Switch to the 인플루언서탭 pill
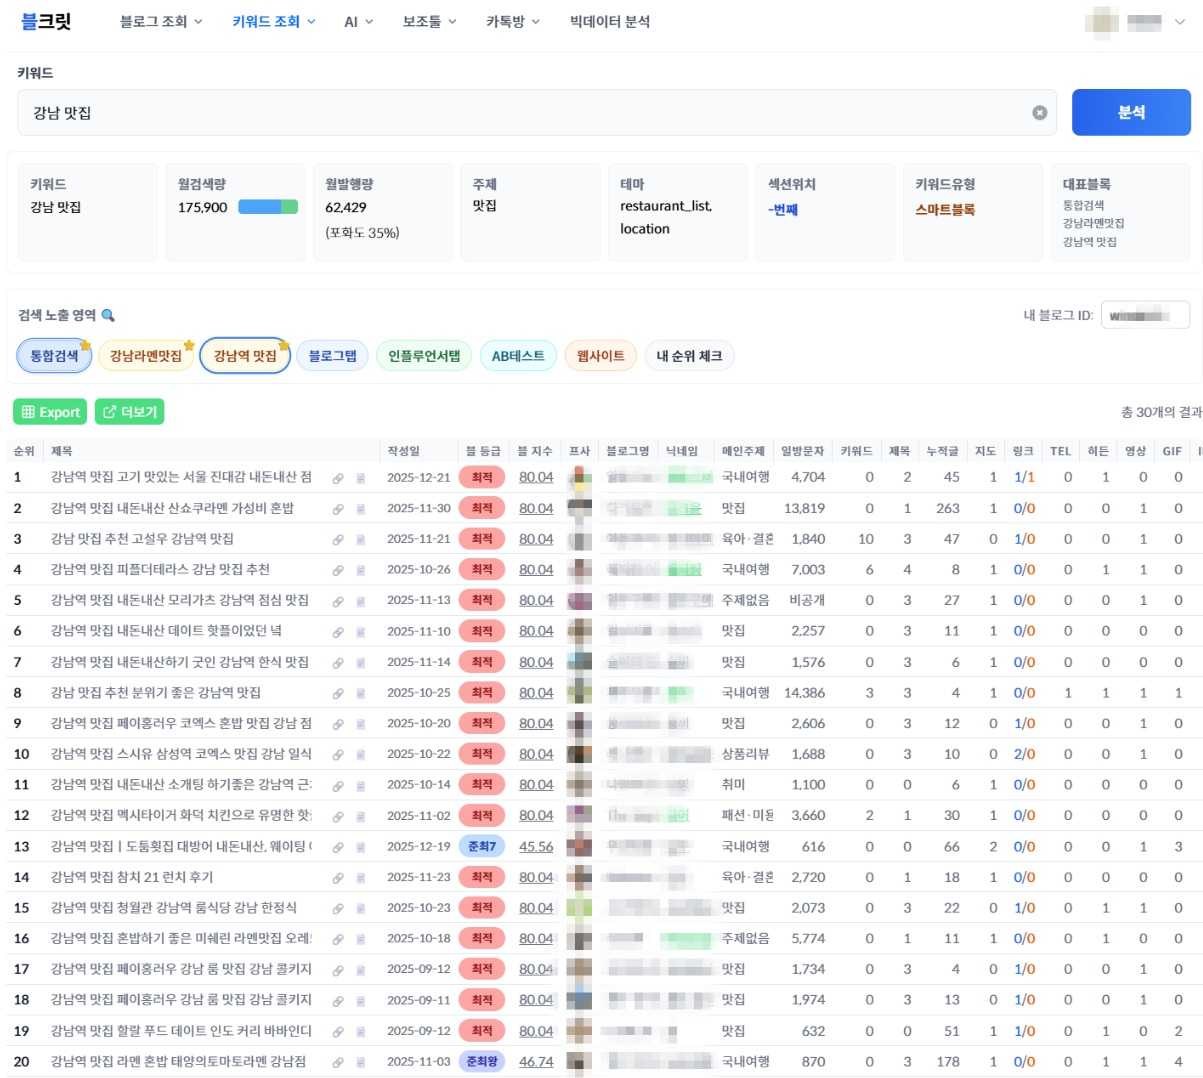Viewport: 1203px width, 1078px height. point(424,356)
